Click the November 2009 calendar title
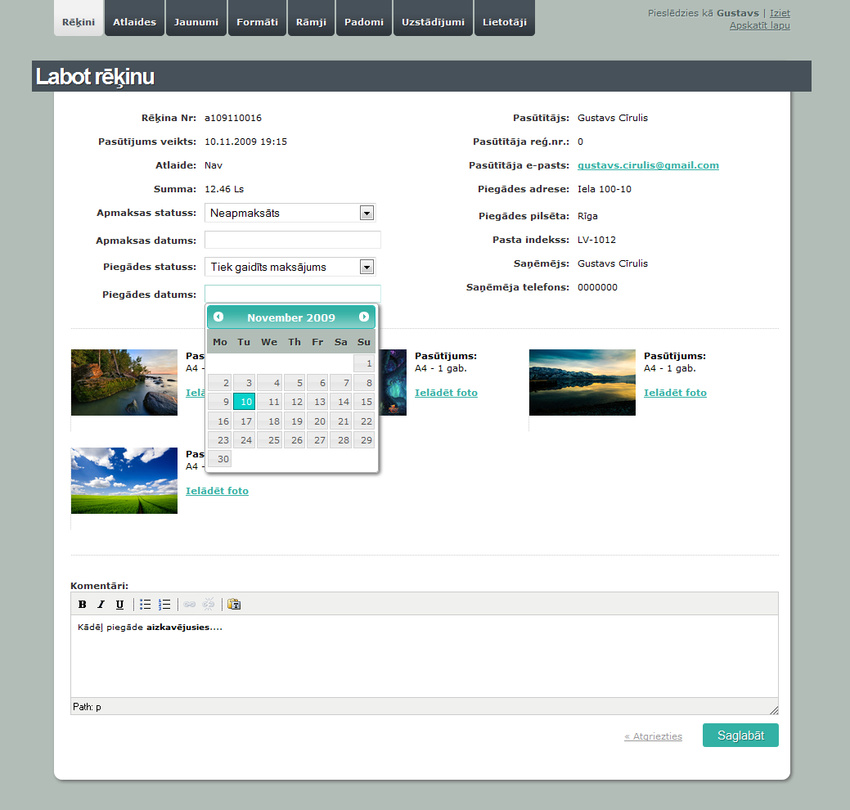This screenshot has width=850, height=810. click(291, 318)
